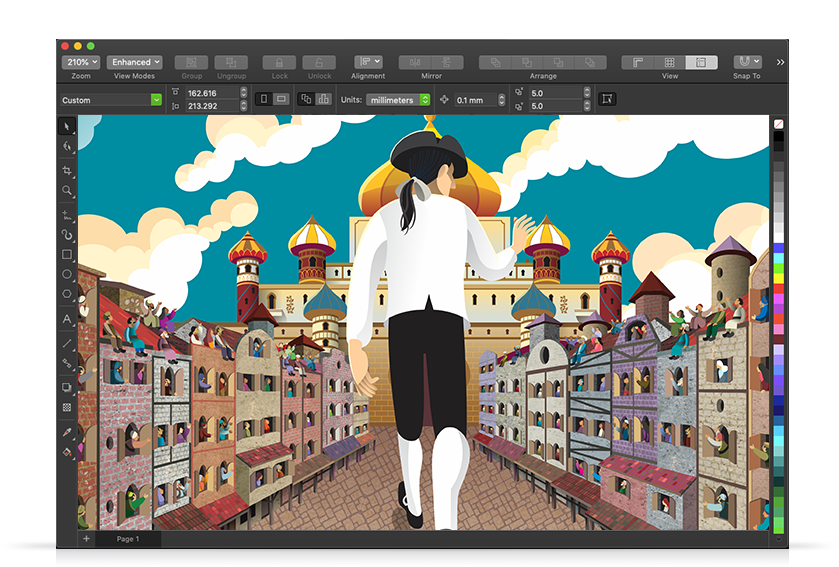Viewport: 839px width, 567px height.
Task: Pick the yellow swatch in color palette
Action: [779, 279]
